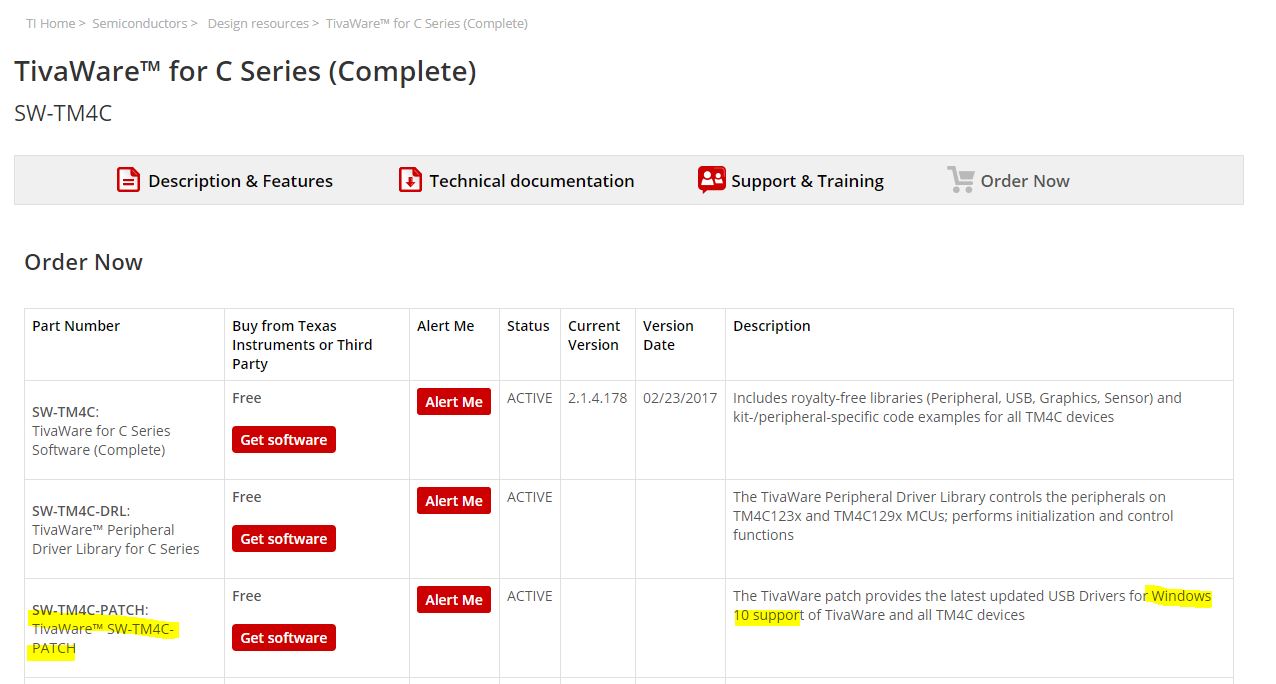The width and height of the screenshot is (1276, 684).
Task: Click the Order Now section heading
Action: (83, 262)
